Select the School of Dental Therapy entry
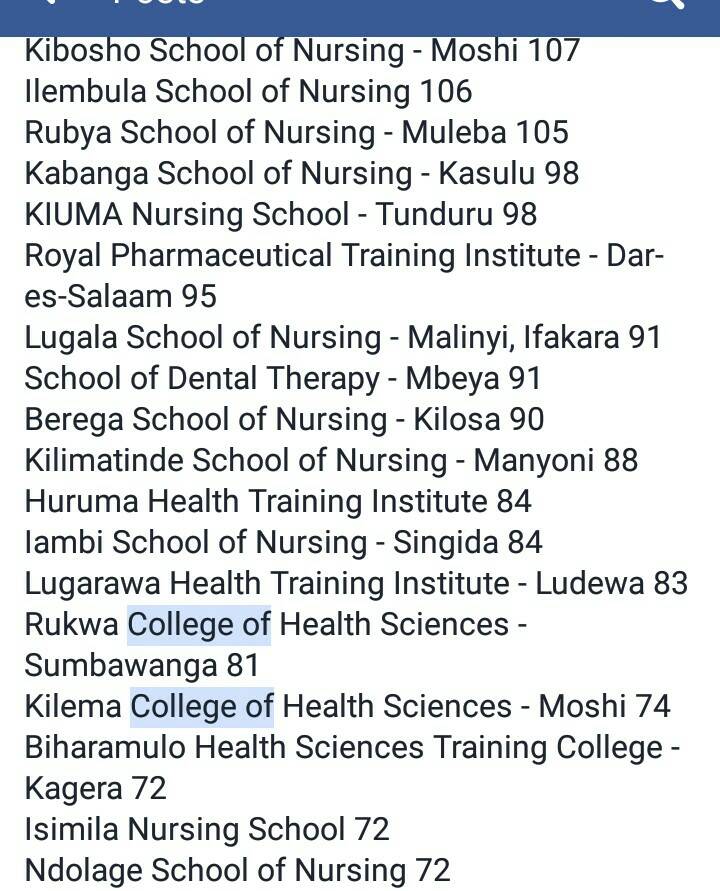 282,378
